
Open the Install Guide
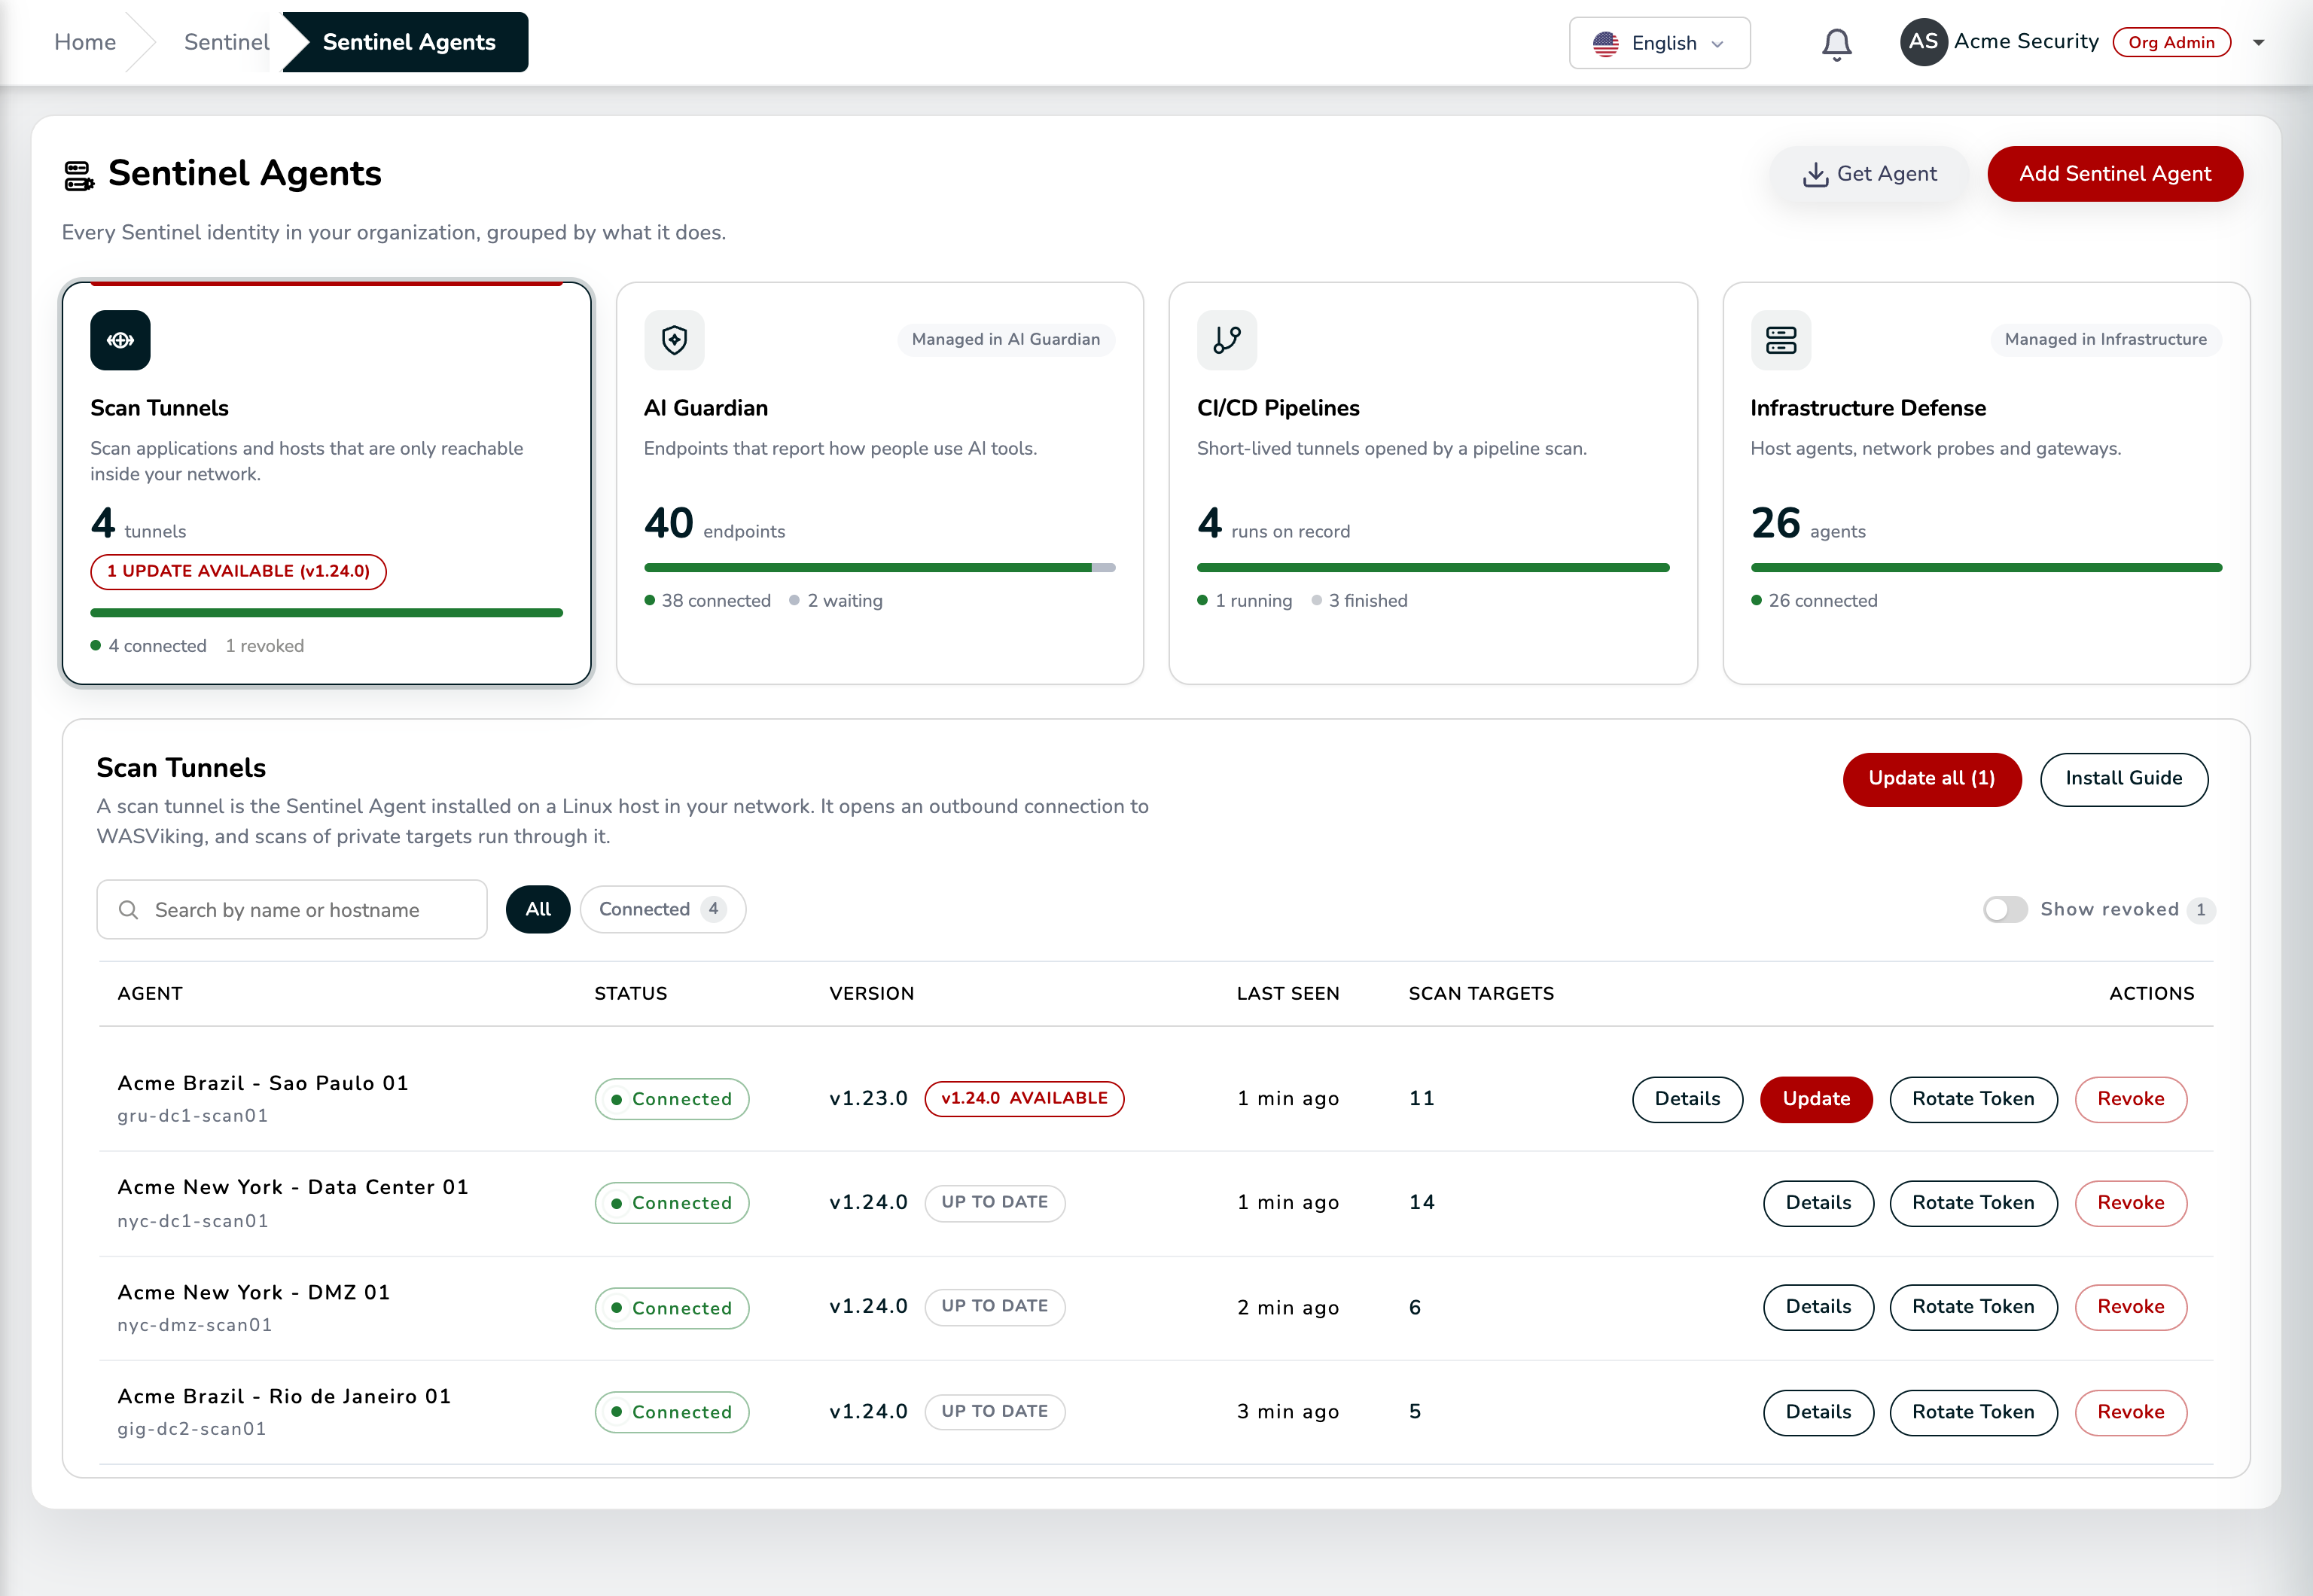point(2124,779)
